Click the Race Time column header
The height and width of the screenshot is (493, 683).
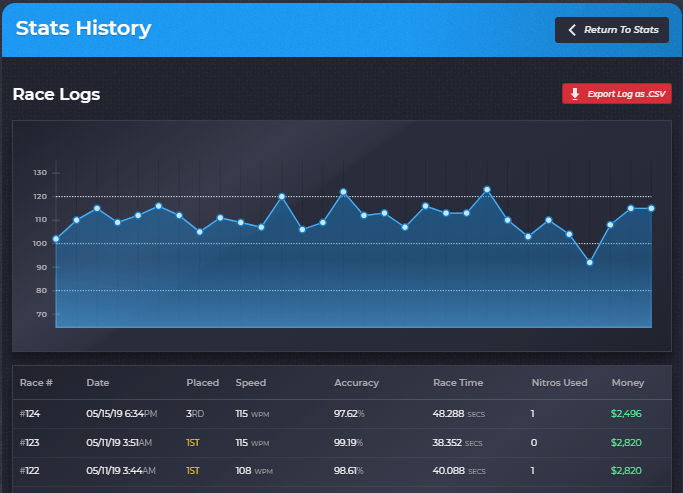click(458, 383)
